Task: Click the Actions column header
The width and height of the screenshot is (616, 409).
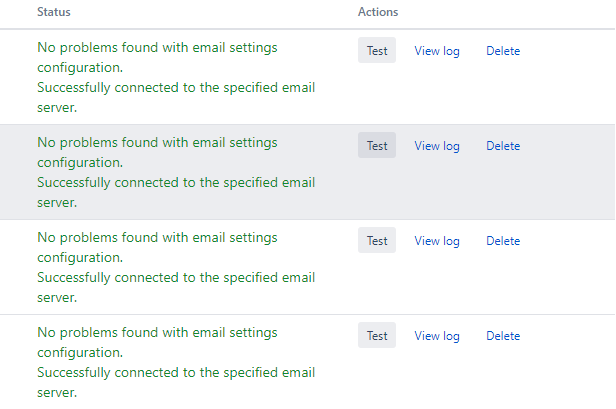Action: (378, 12)
